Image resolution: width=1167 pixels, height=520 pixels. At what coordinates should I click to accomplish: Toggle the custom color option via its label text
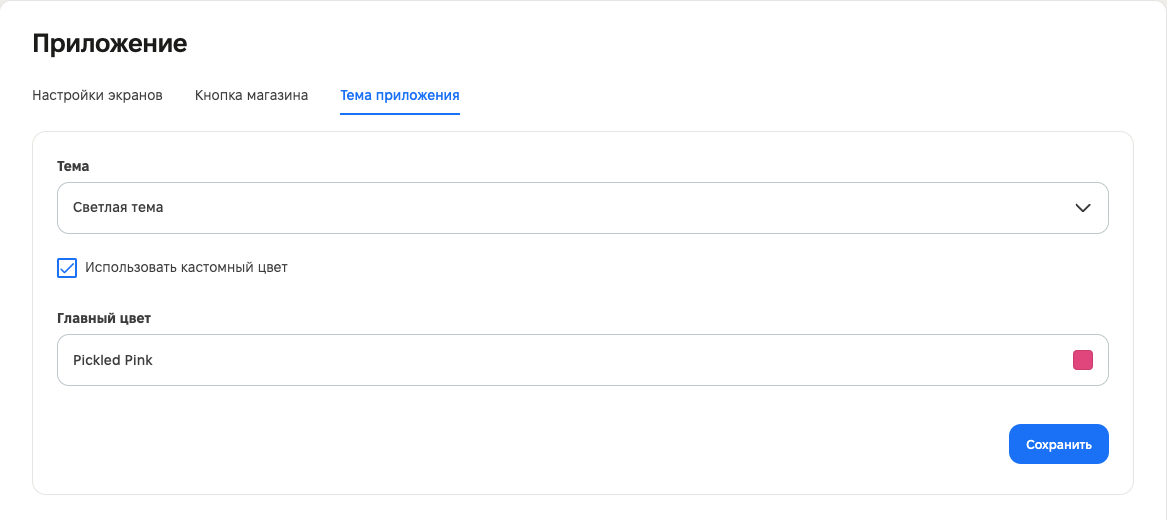186,267
